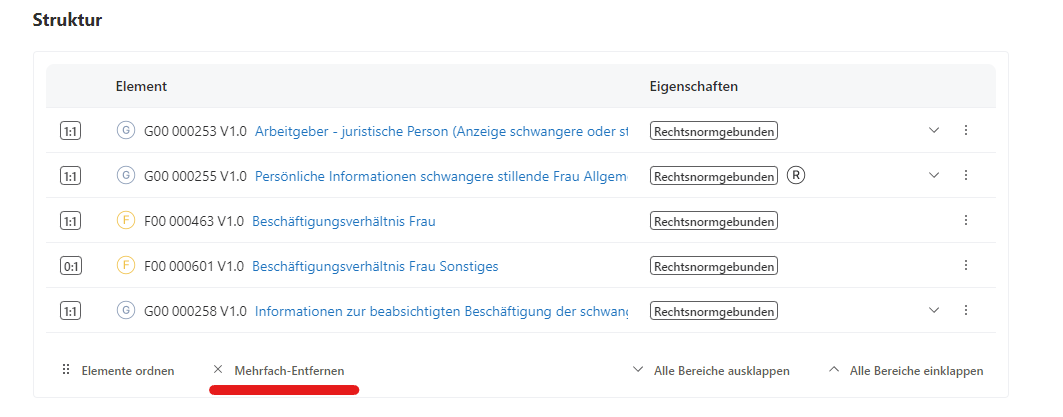The height and width of the screenshot is (417, 1063).
Task: Open three-dot menu for Beschäftigungsverhältnis Frau Sonstiges
Action: coord(966,266)
